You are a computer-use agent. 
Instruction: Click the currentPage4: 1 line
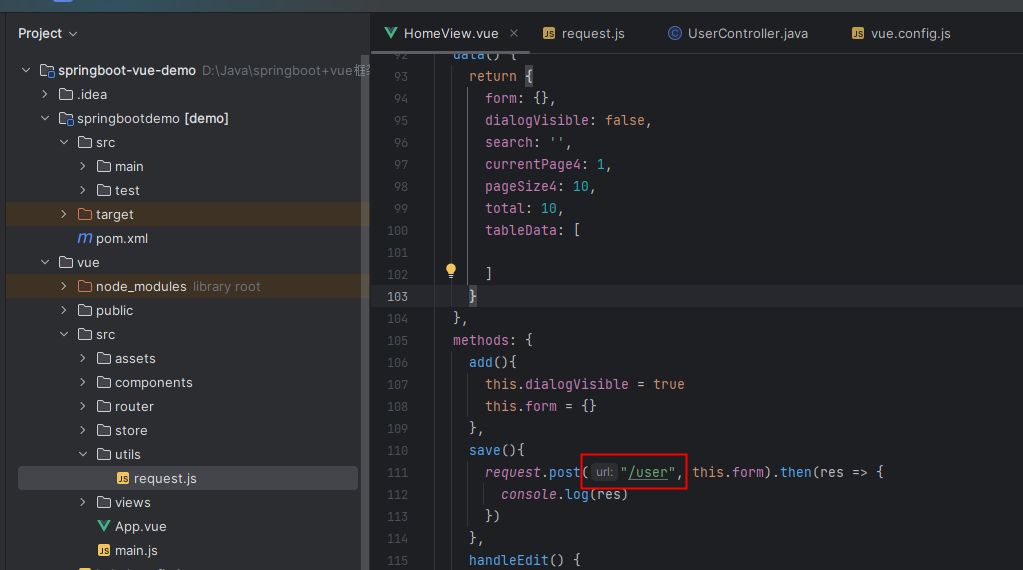pos(548,164)
